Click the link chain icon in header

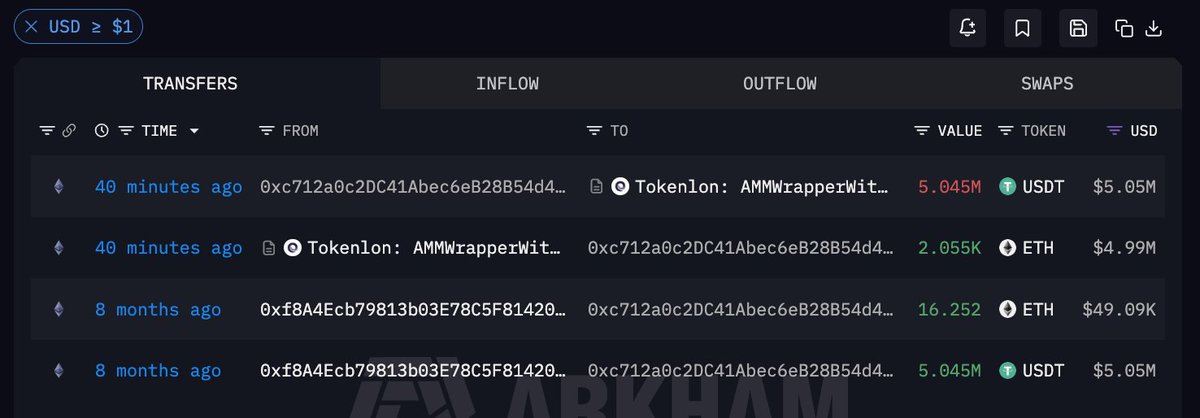69,131
